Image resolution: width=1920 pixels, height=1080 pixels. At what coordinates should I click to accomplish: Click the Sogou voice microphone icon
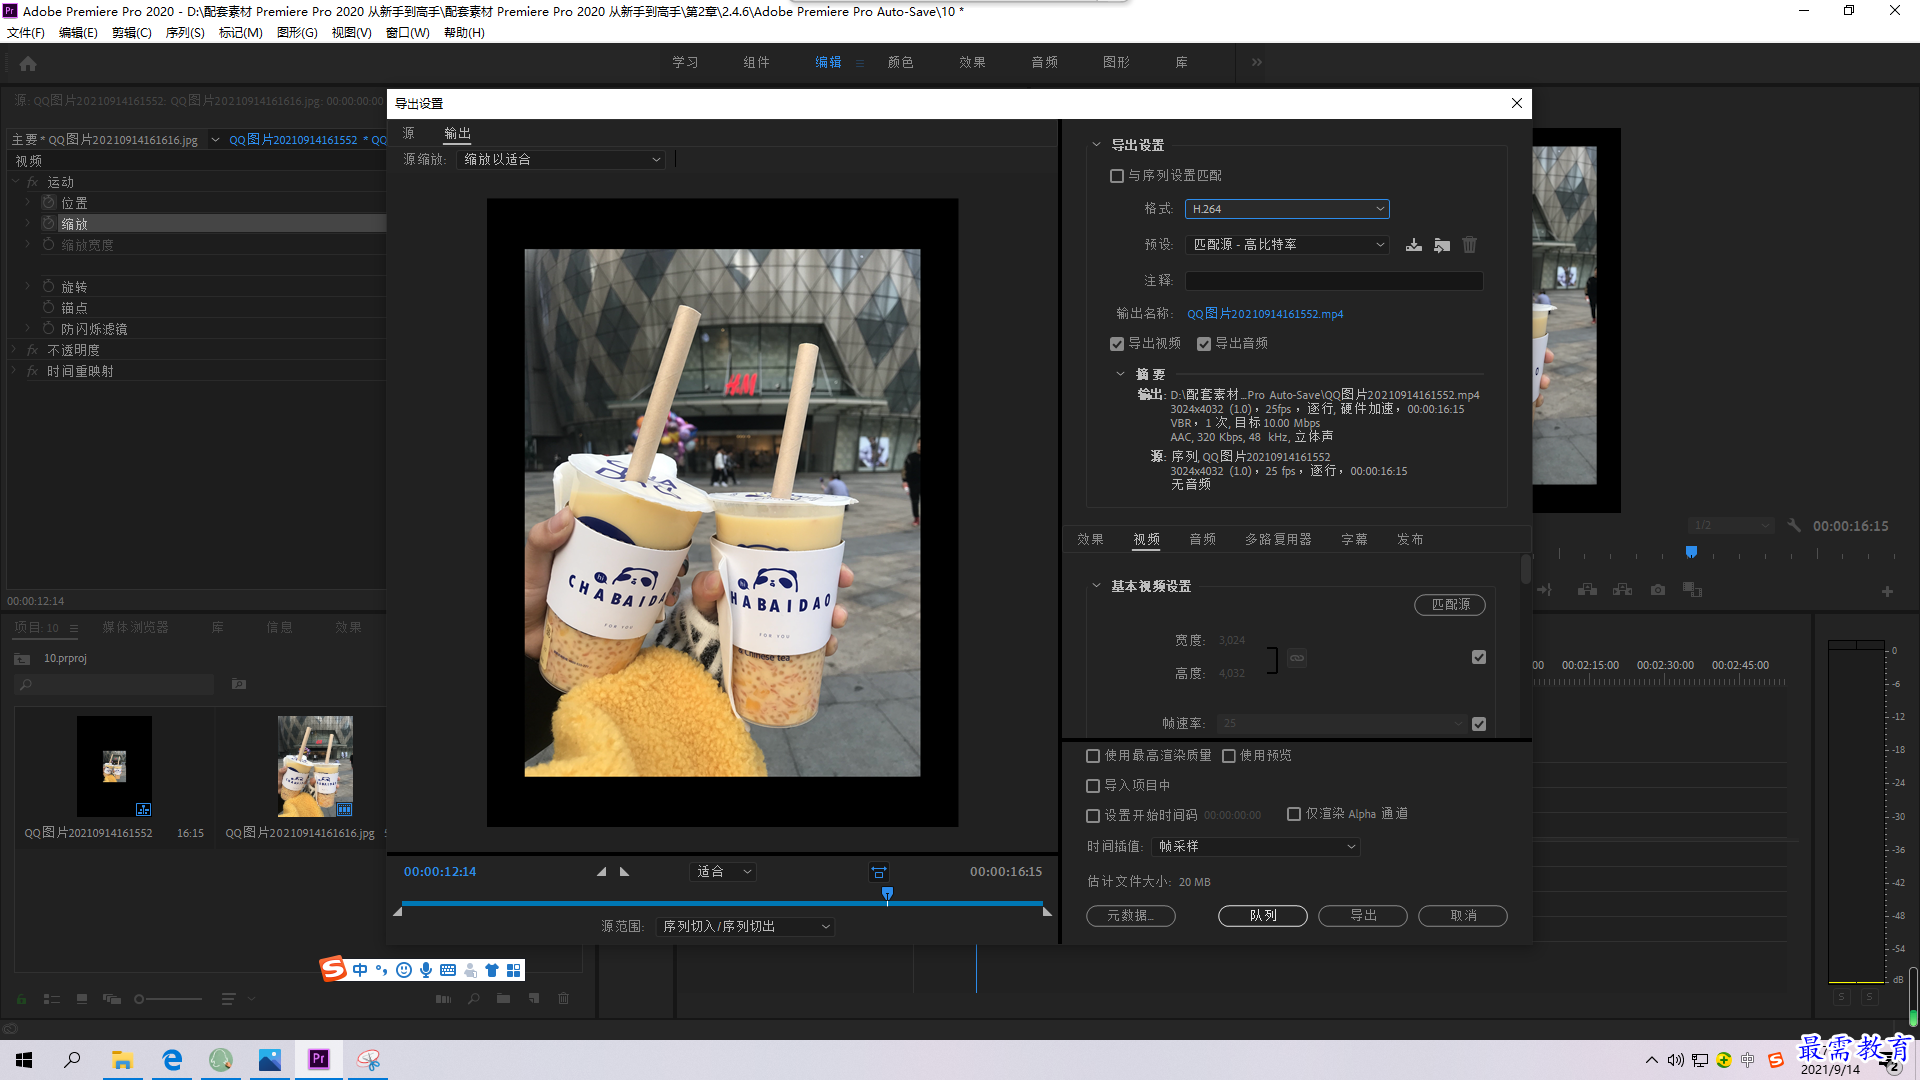tap(426, 970)
